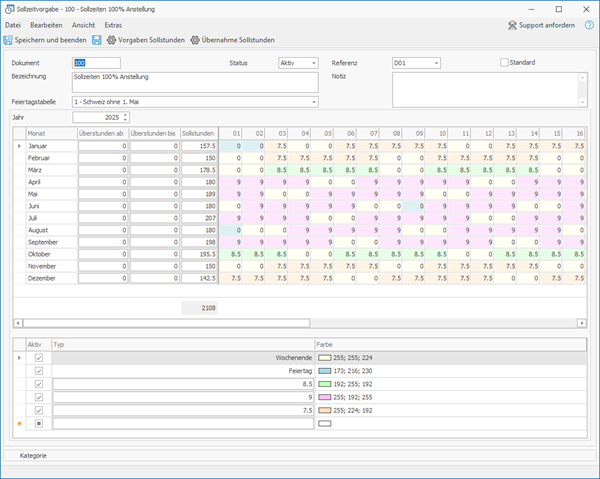Uncheck Aktiv for the Feiertag row
Screen dimensions: 600x479
[x=39, y=371]
